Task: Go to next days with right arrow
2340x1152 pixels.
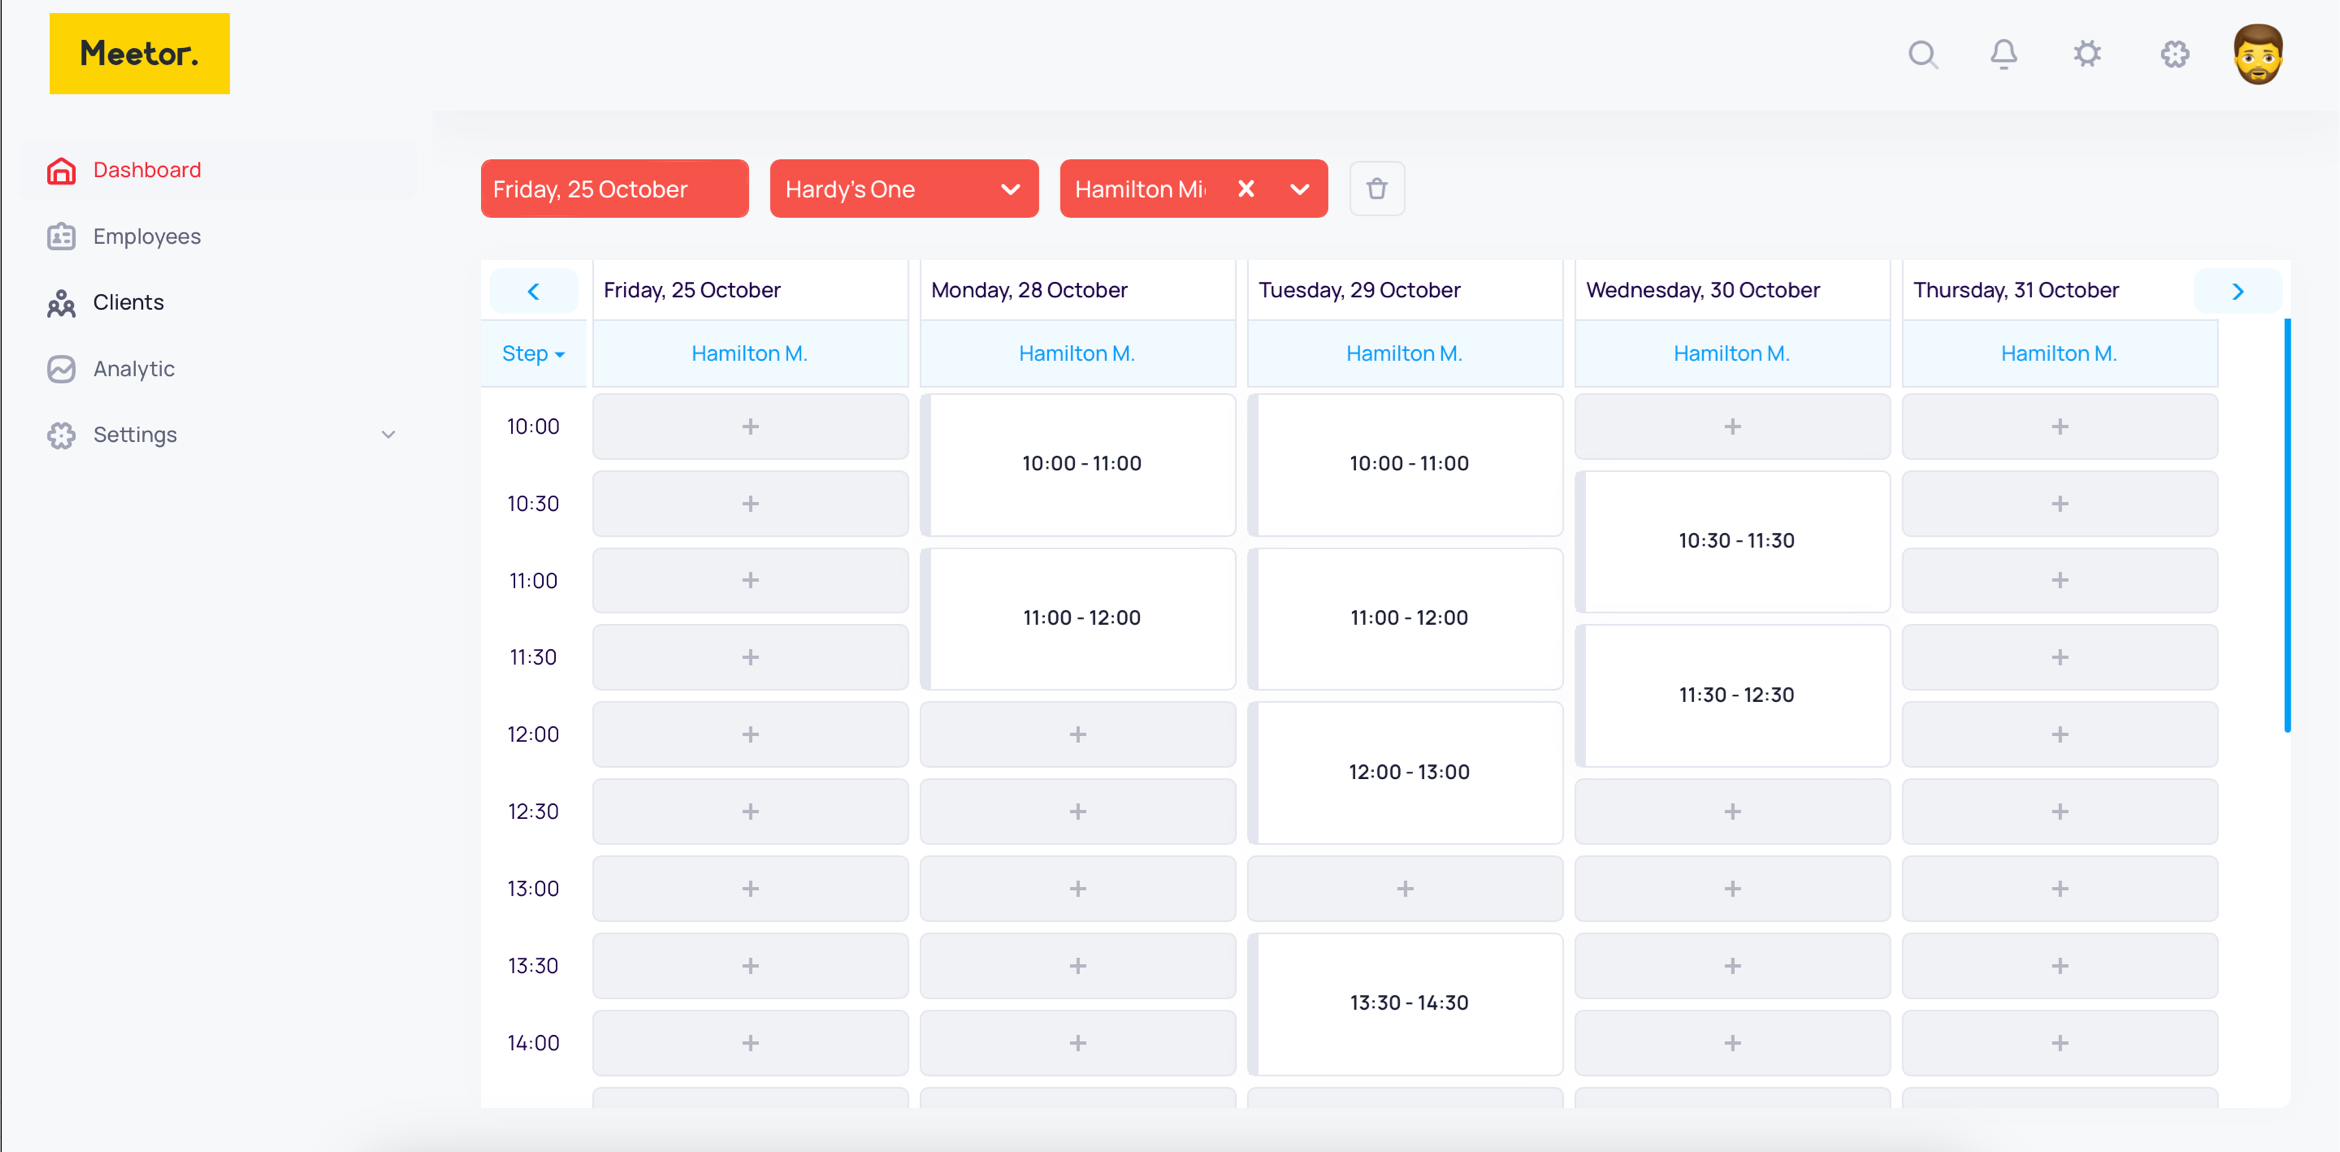Action: click(2238, 291)
